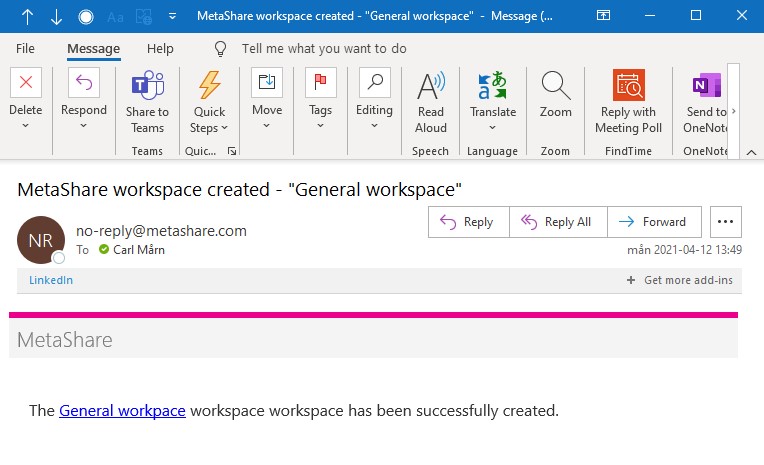Viewport: 764px width, 465px height.
Task: Click the Delete red X icon
Action: tap(26, 82)
